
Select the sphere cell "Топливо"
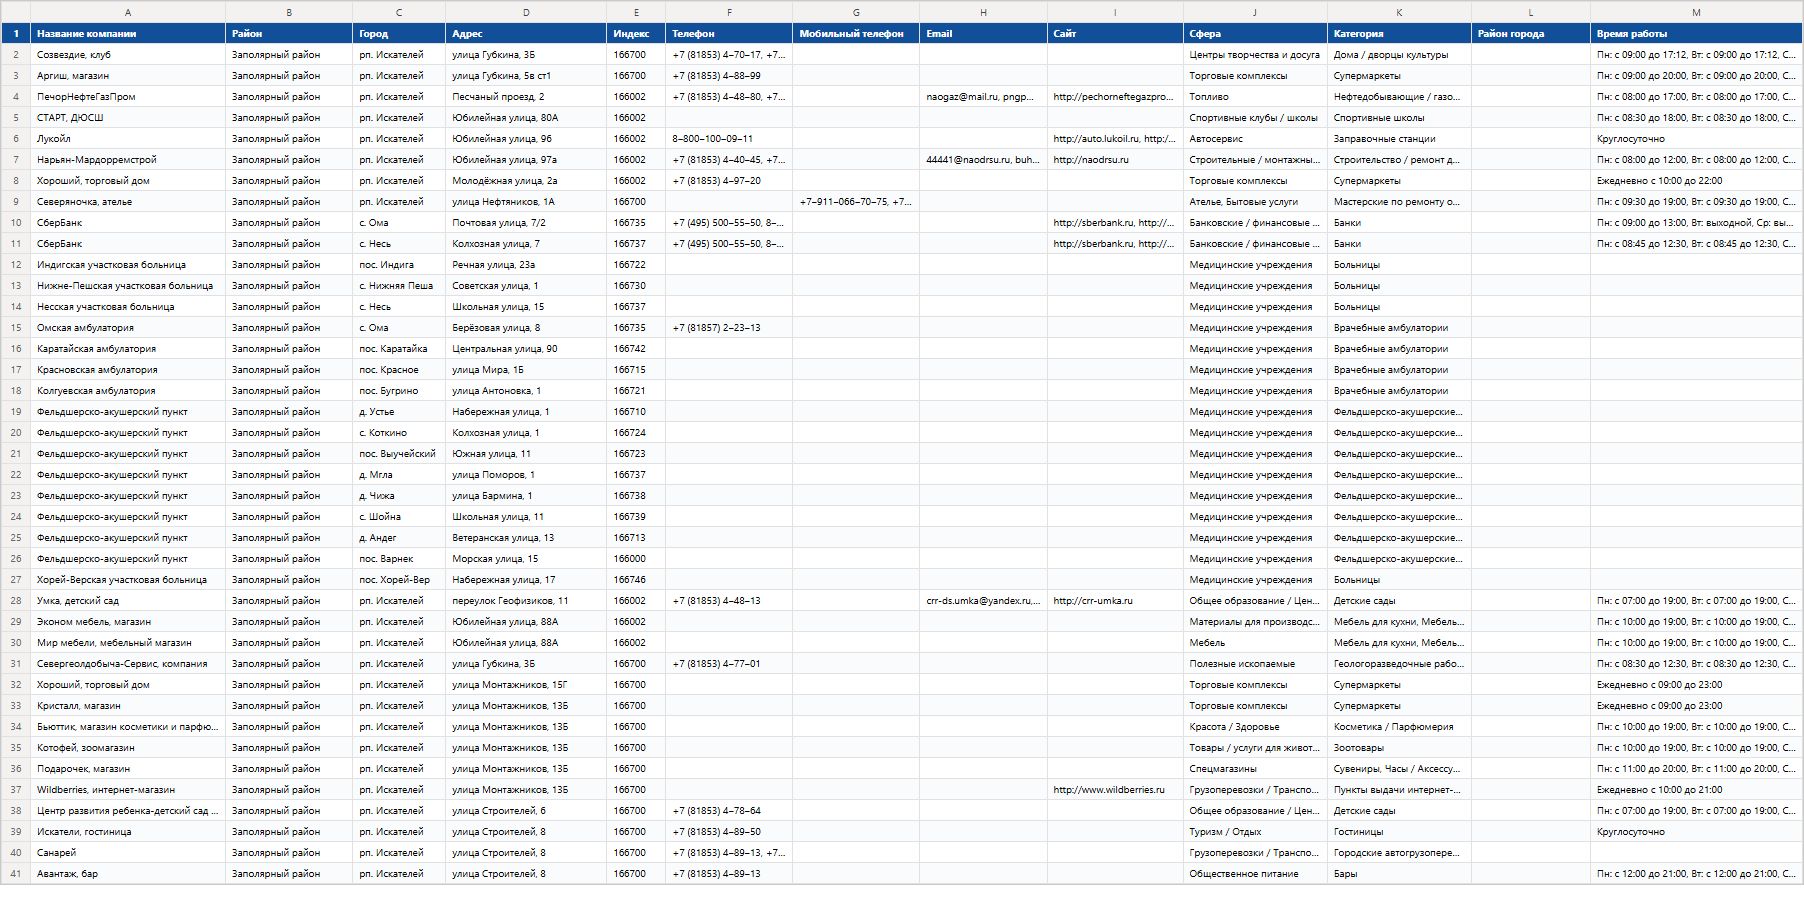1255,97
